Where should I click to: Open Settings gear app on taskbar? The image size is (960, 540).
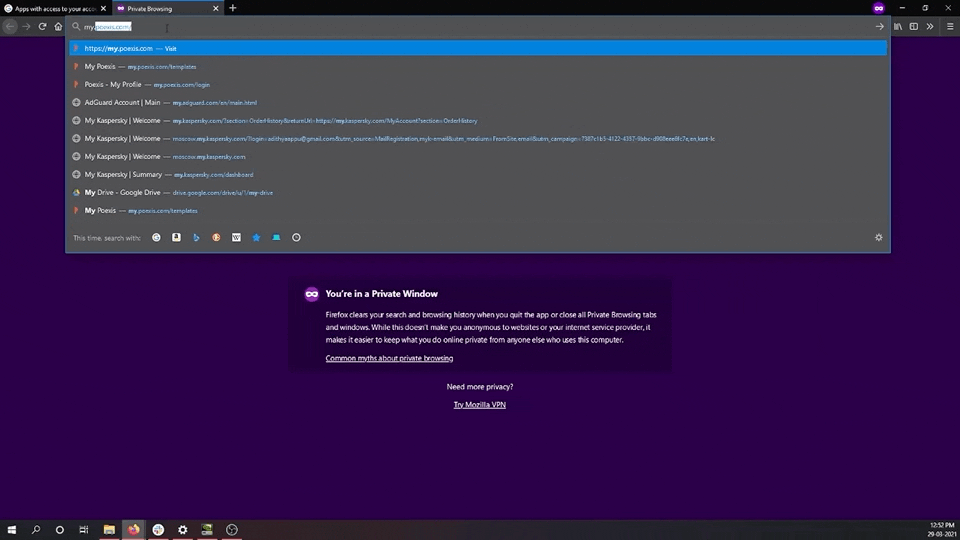[x=182, y=530]
